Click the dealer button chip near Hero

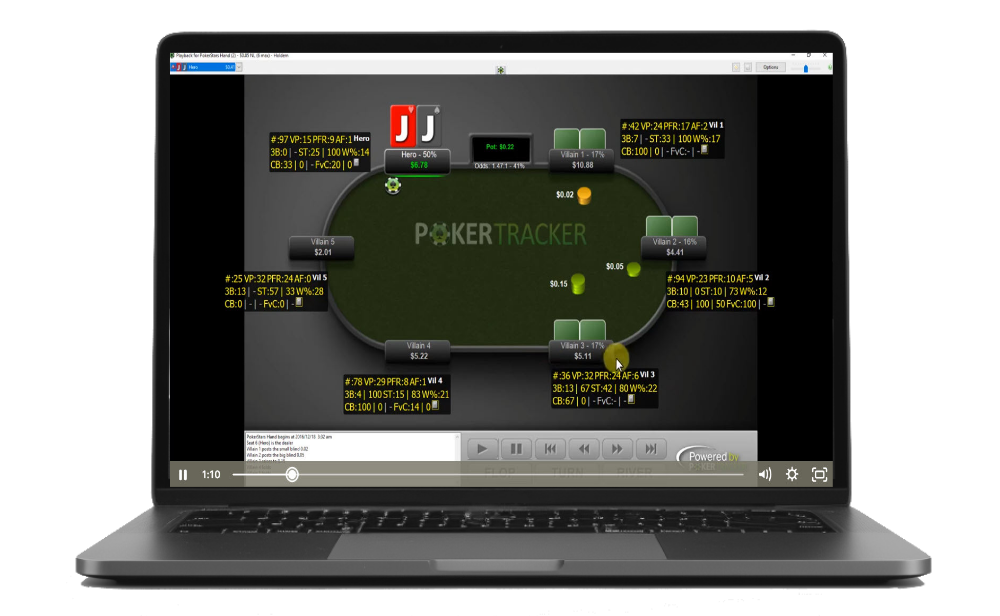[x=393, y=184]
